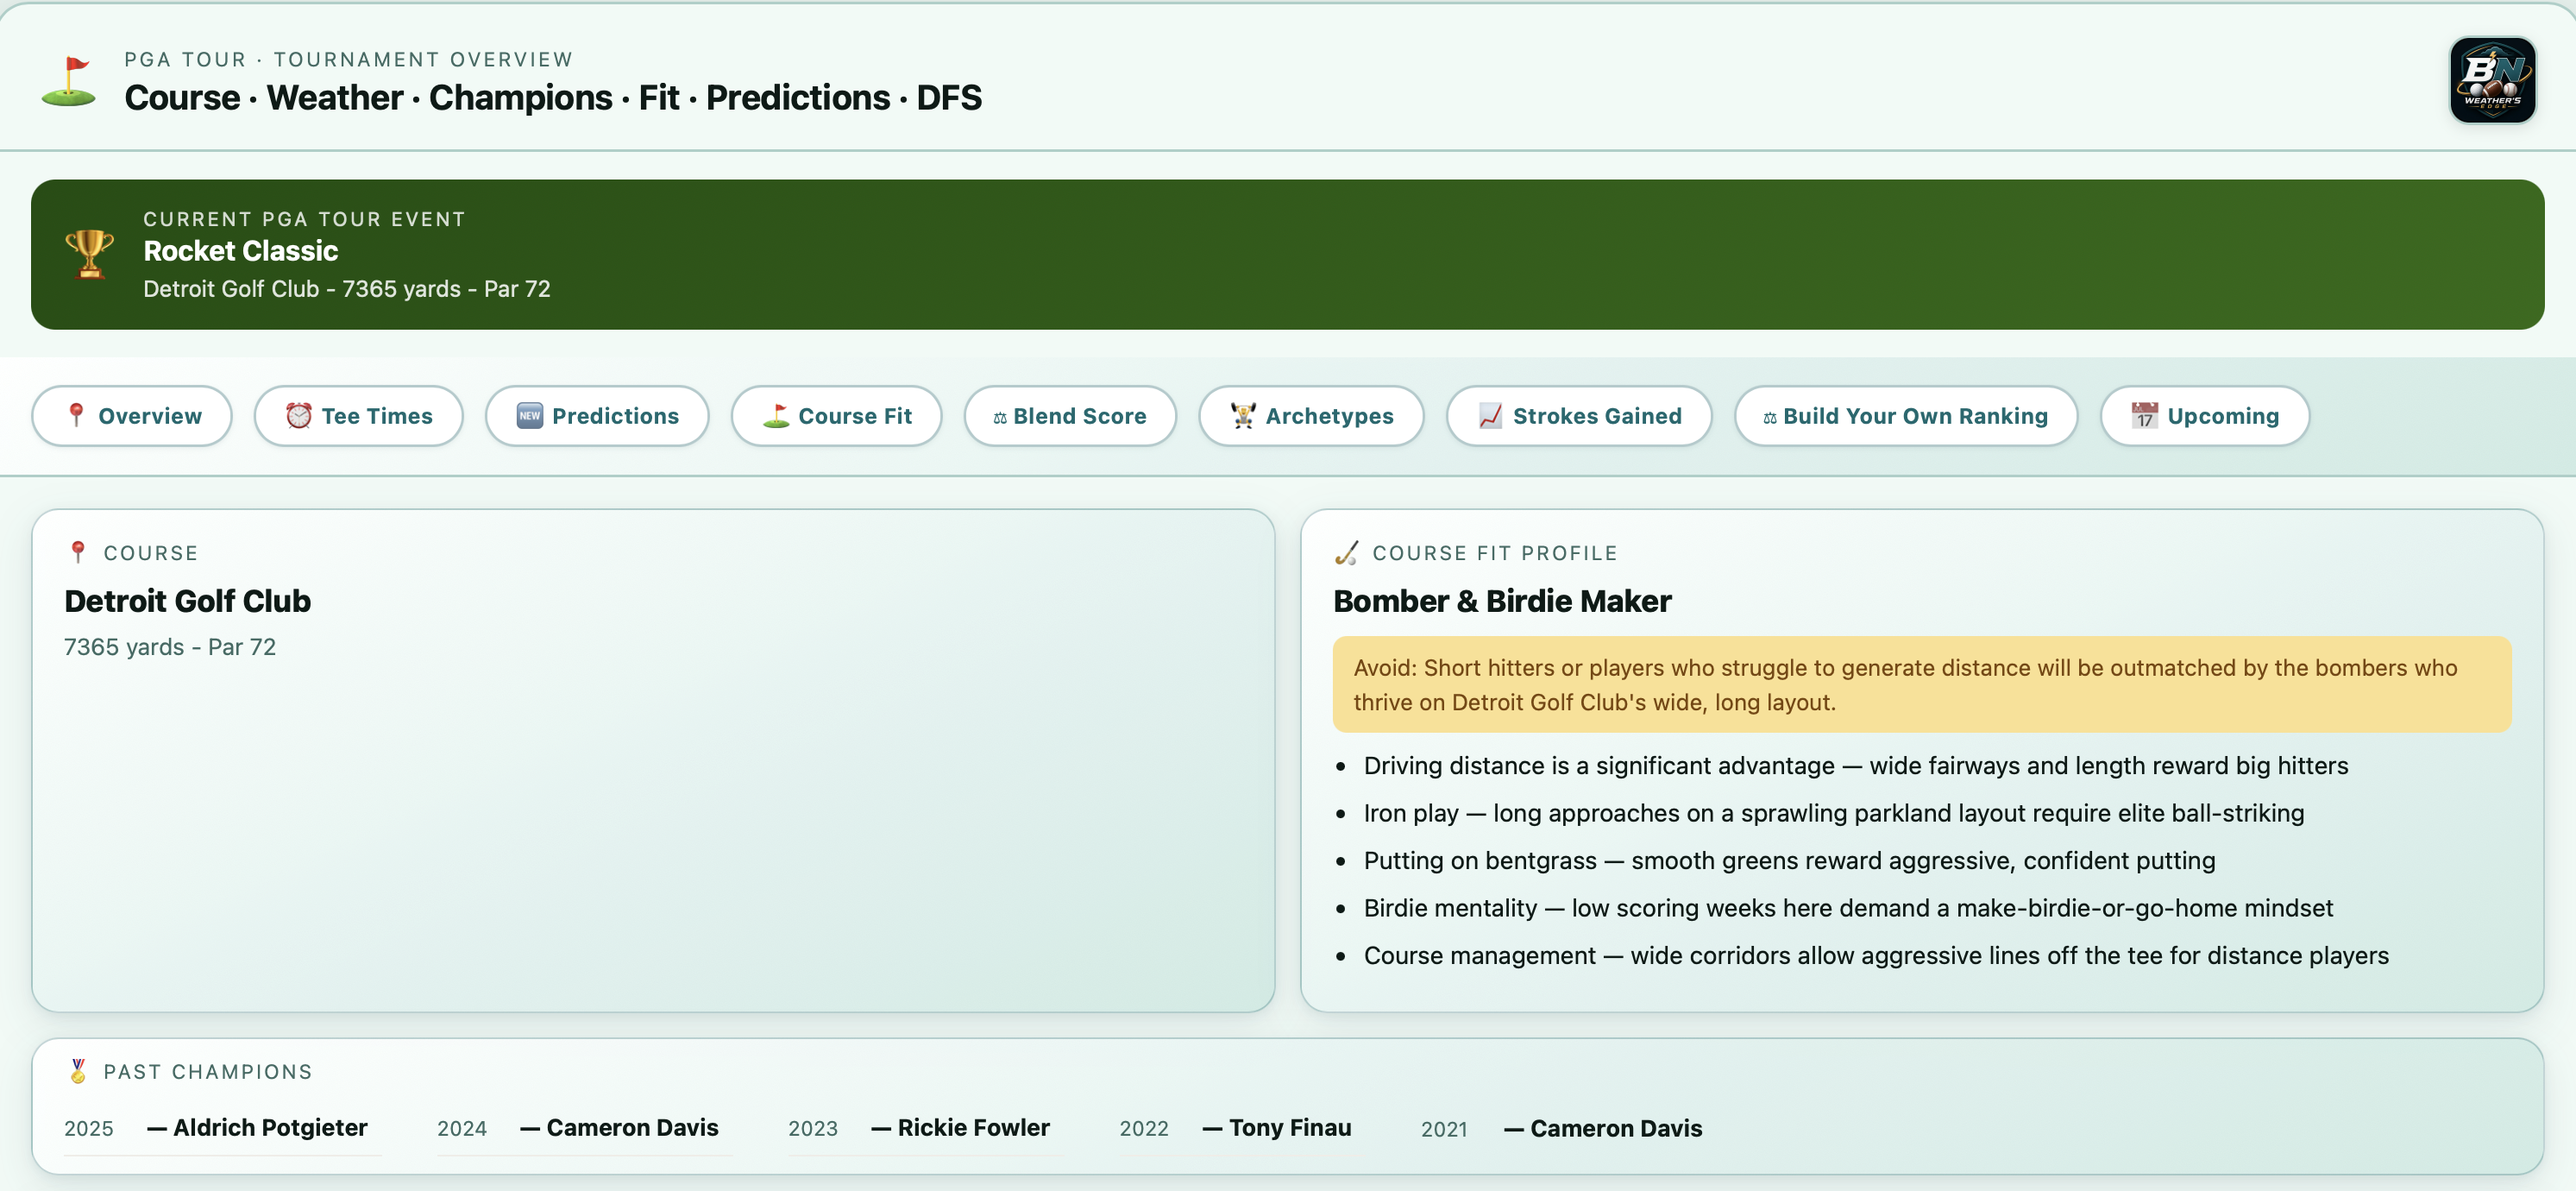Click banner subtitle Detroit Golf Club - 7365 yards

(347, 289)
